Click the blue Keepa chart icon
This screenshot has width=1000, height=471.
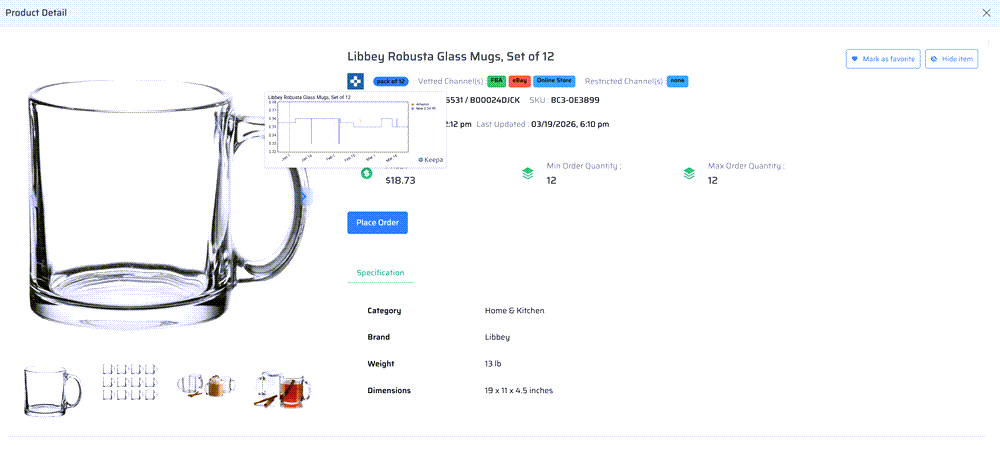point(355,82)
